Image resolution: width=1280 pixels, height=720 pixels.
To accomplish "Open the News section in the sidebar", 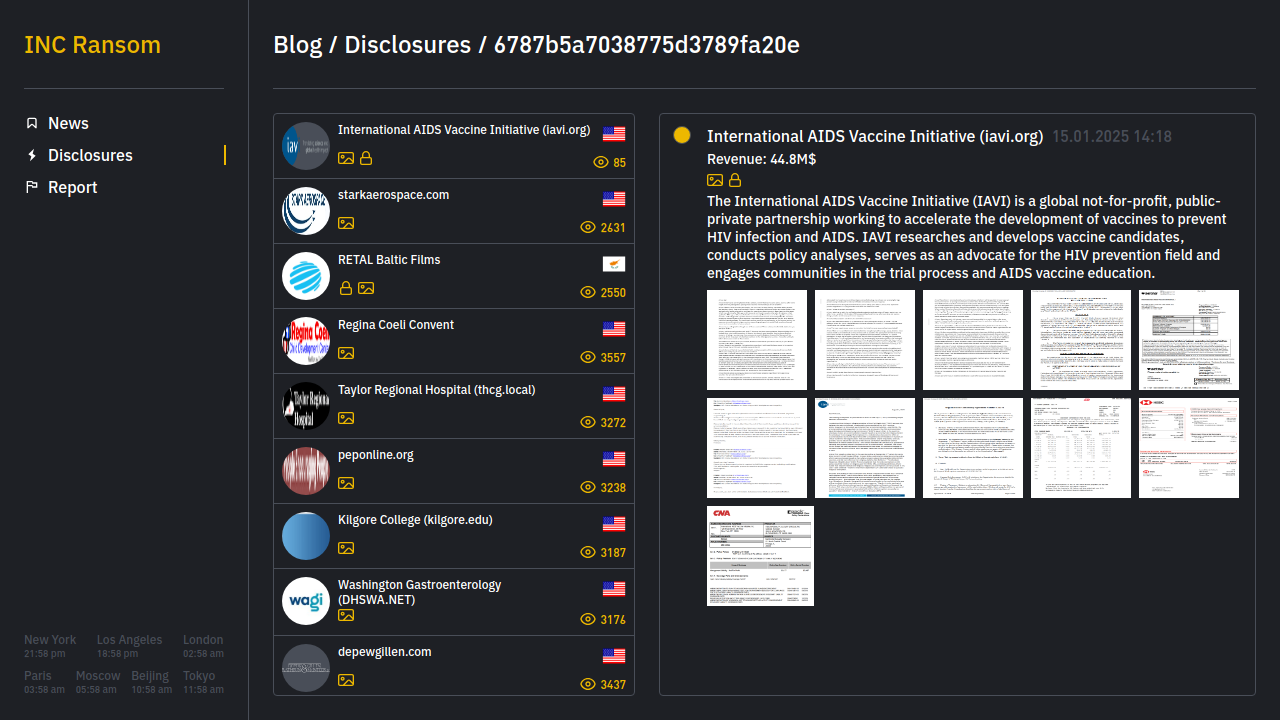I will 68,123.
